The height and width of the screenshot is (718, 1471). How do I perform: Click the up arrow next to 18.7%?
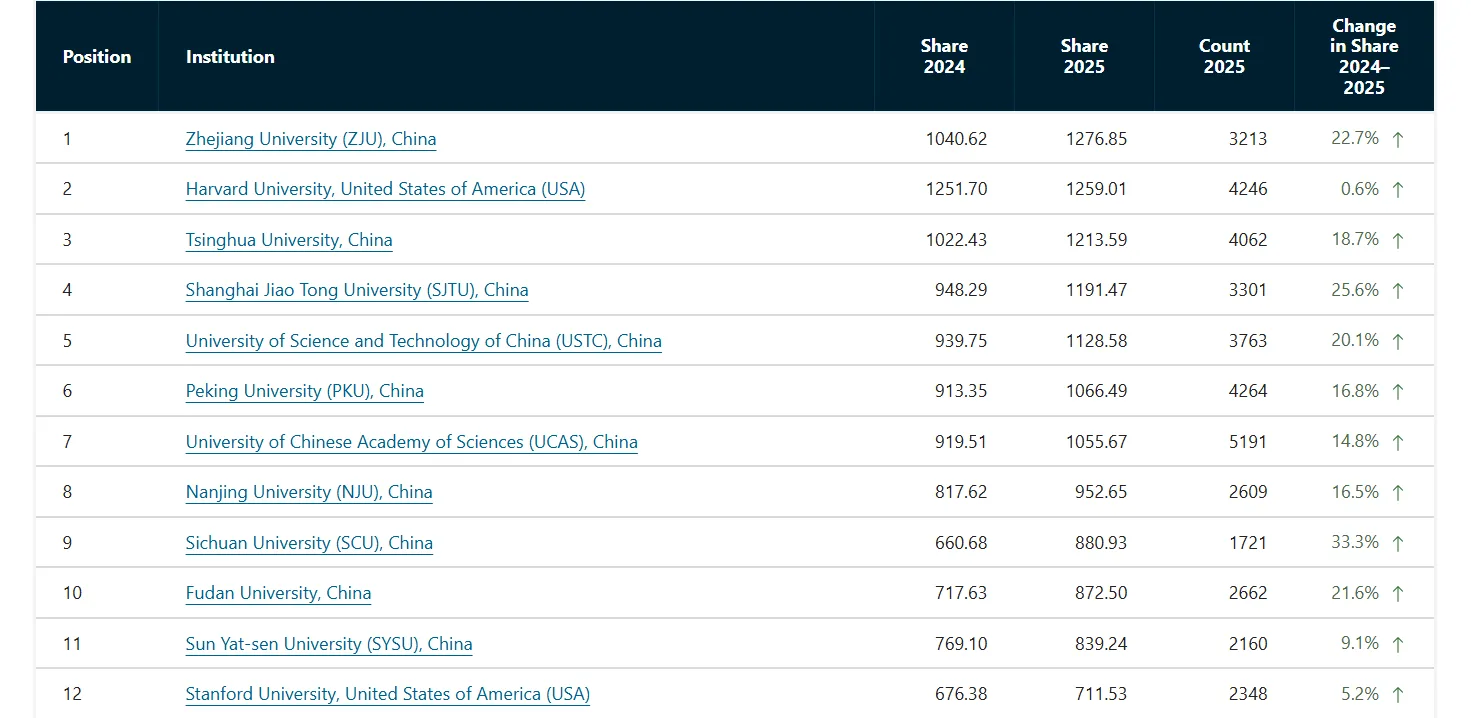1398,240
